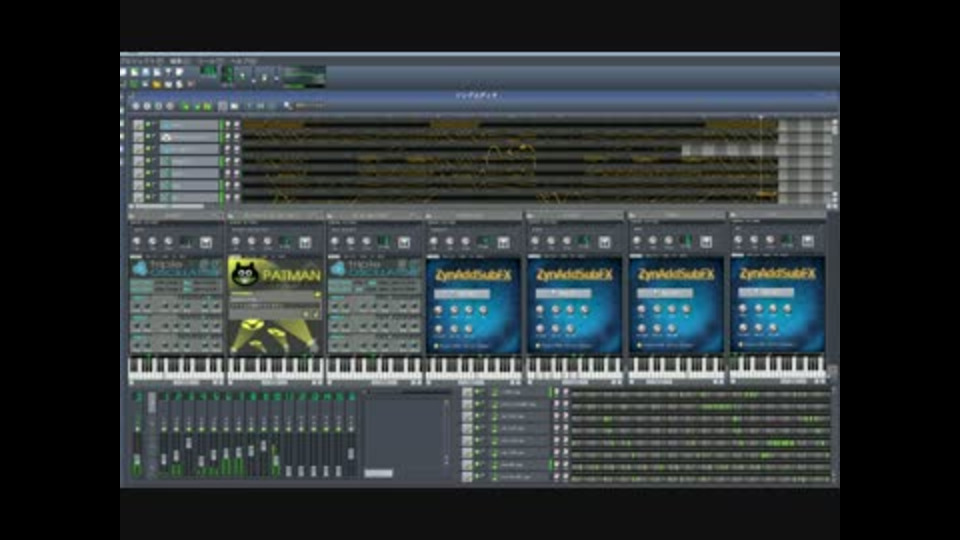Mute the last Beat+Bassline Editor track
This screenshot has height=540, width=960.
[x=478, y=477]
